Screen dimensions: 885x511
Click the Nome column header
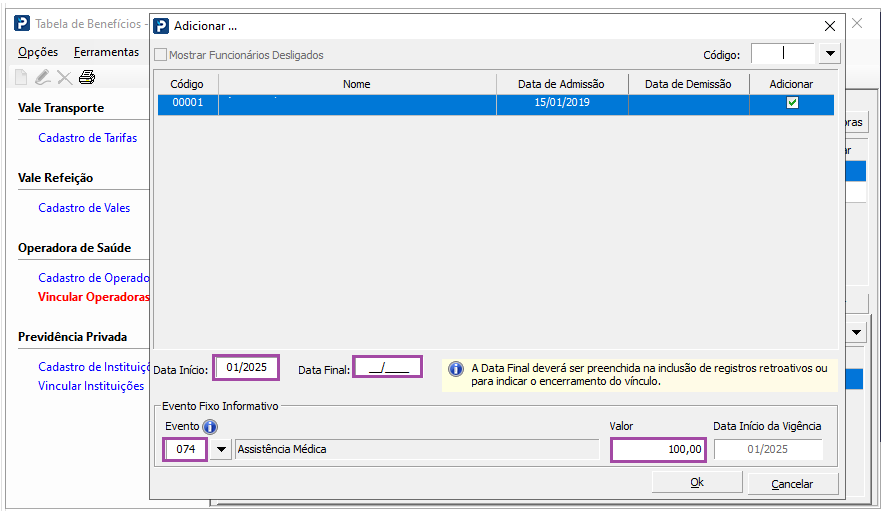pos(357,84)
